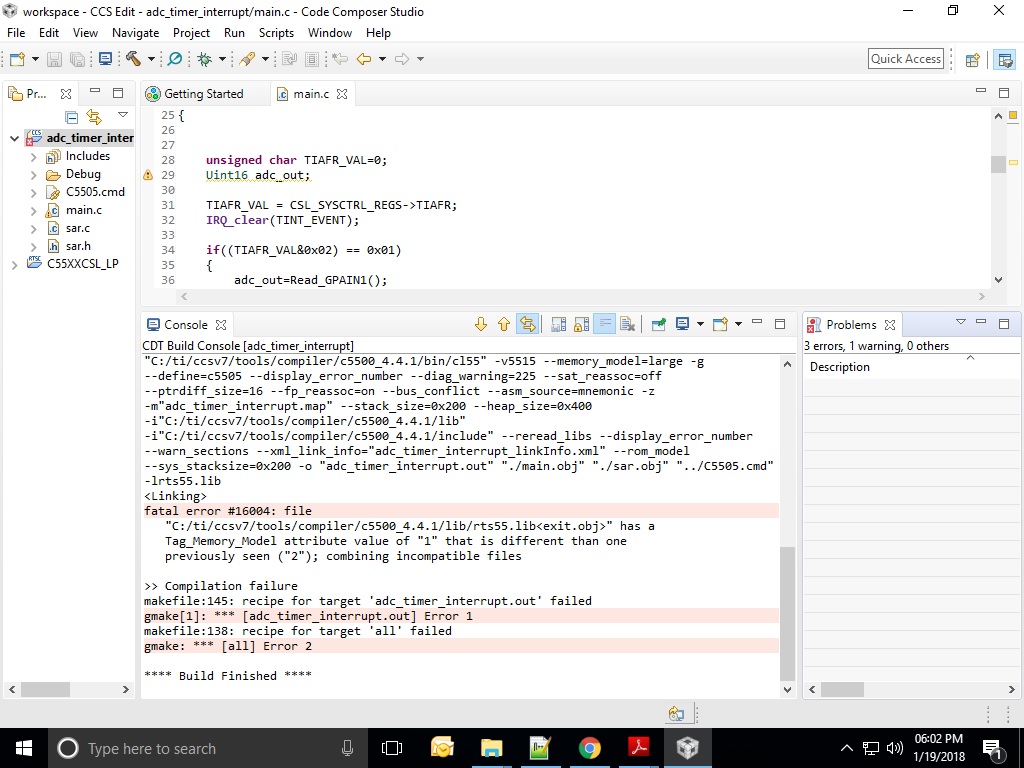1024x768 pixels.
Task: Click the warning marker on line 29
Action: point(148,175)
